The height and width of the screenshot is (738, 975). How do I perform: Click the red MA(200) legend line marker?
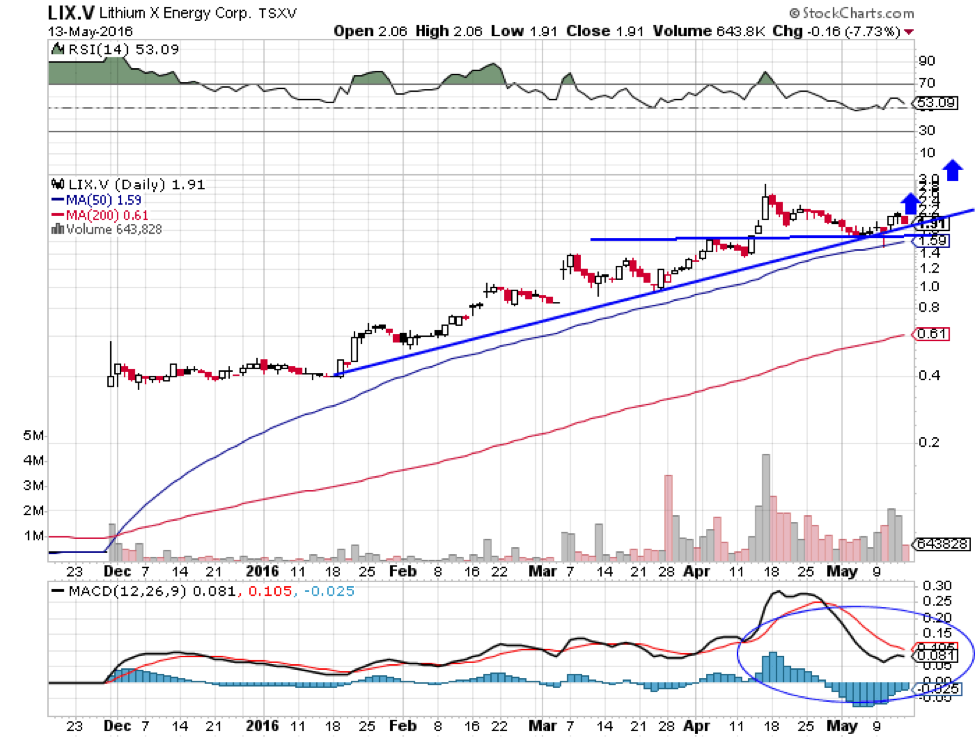pyautogui.click(x=57, y=215)
